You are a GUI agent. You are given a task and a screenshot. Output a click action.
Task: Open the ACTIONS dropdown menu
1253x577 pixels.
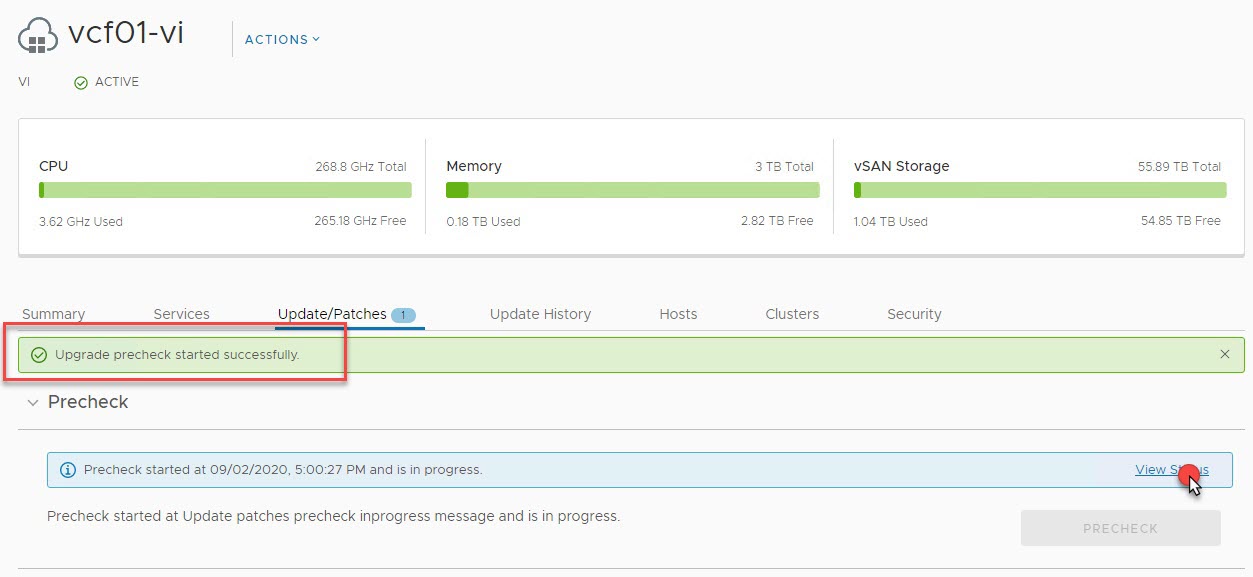tap(282, 39)
